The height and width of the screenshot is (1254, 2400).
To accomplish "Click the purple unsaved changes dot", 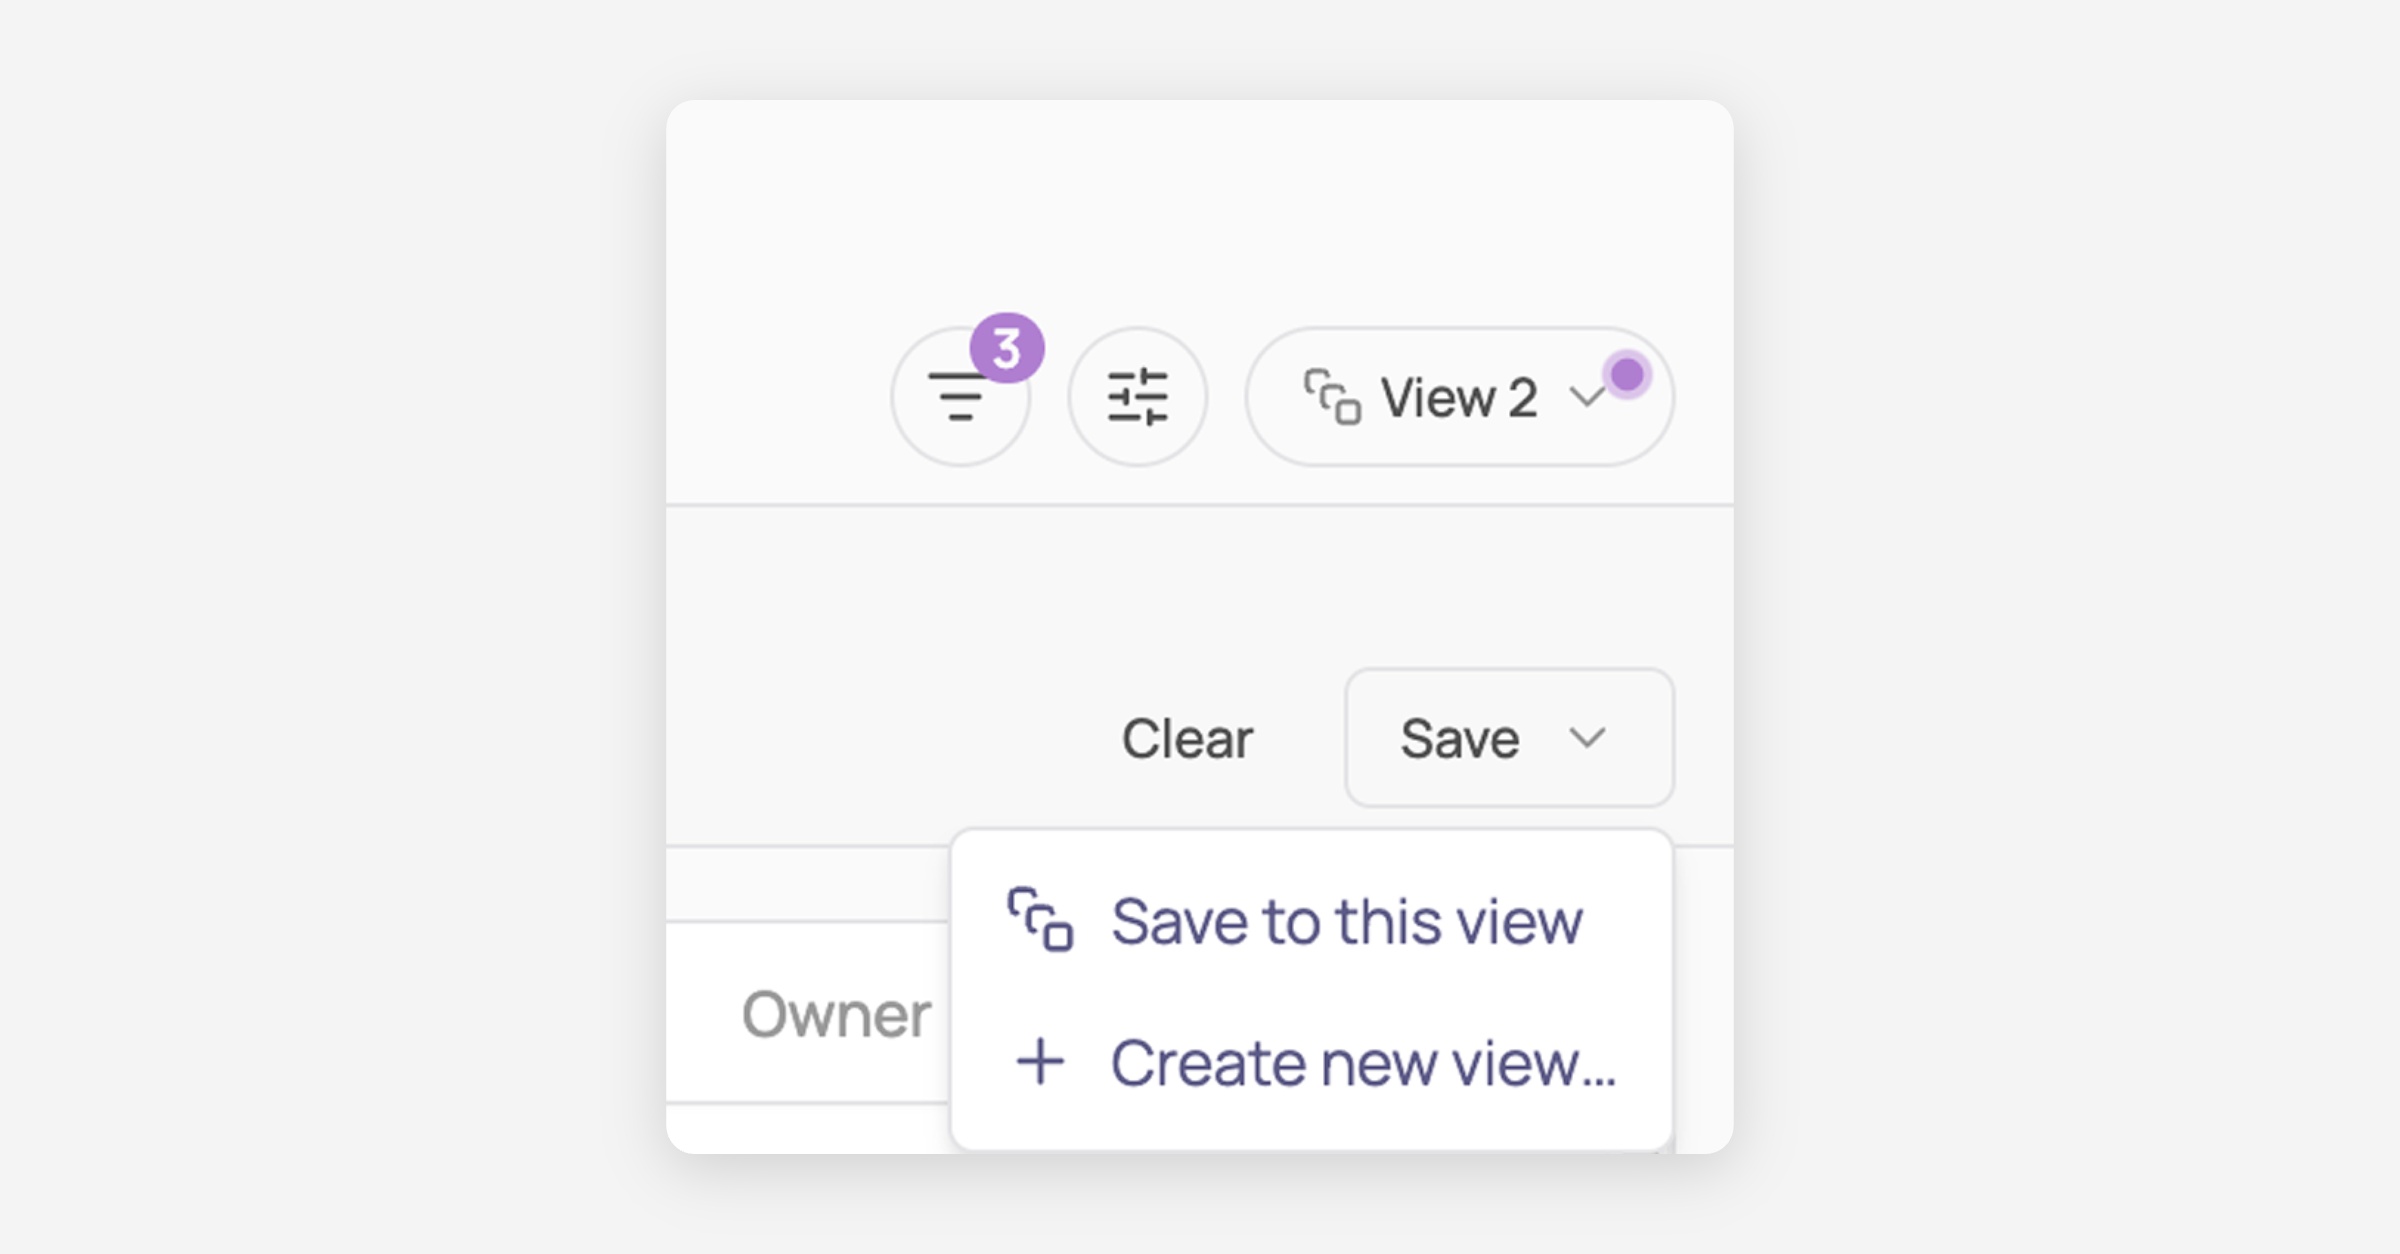I will click(1627, 375).
